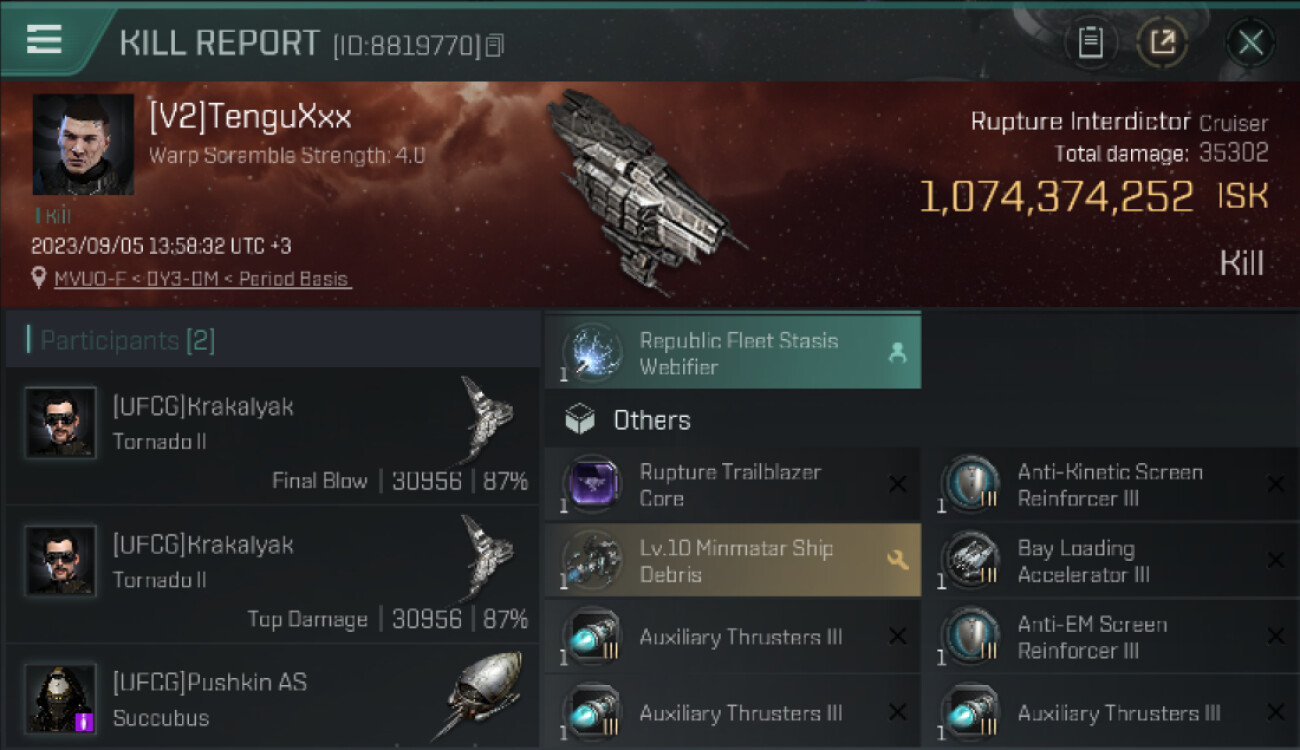Select the Participants tab header
Viewport: 1300px width, 750px height.
point(128,341)
